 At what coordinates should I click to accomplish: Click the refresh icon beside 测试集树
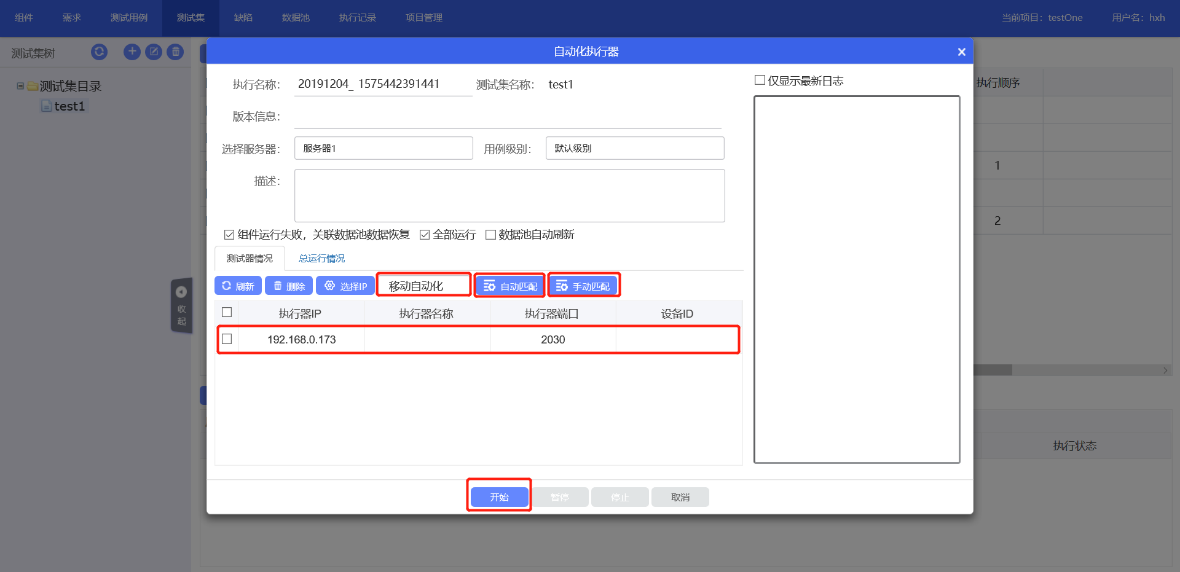point(99,52)
